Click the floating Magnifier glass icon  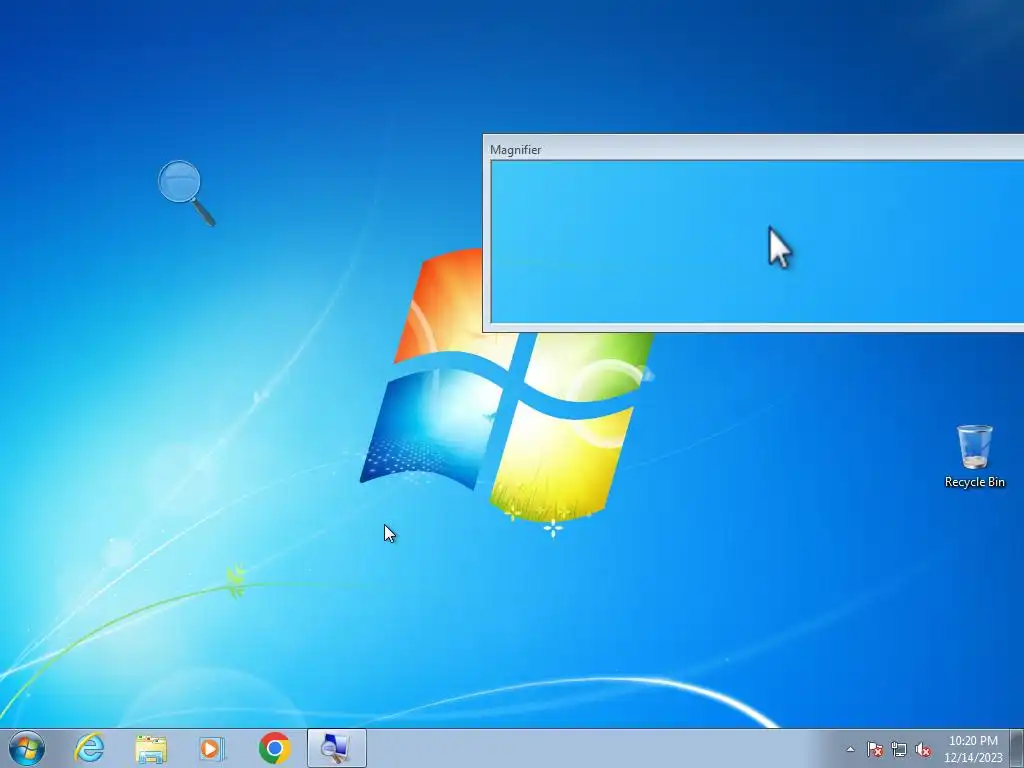pyautogui.click(x=185, y=192)
